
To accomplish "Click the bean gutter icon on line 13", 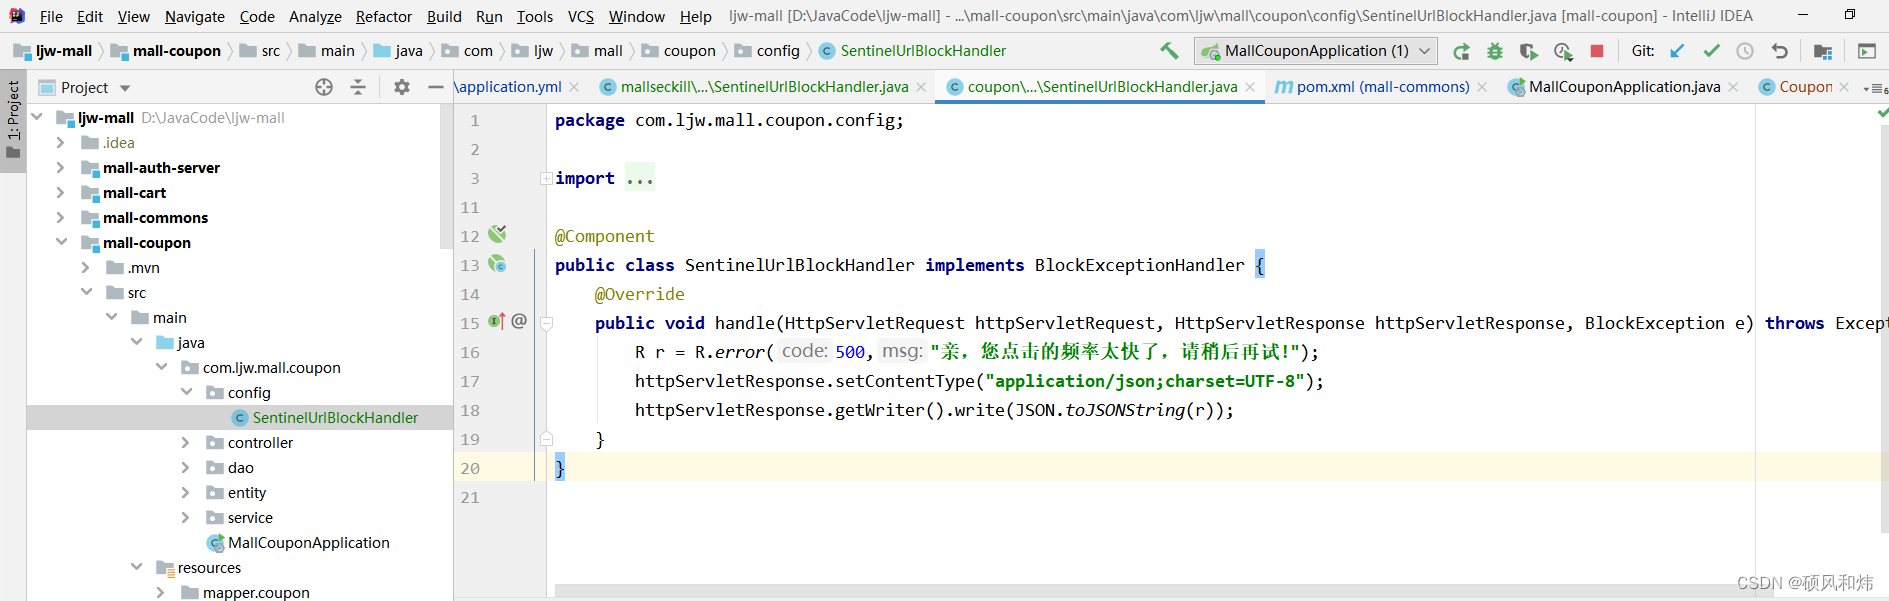I will point(497,264).
